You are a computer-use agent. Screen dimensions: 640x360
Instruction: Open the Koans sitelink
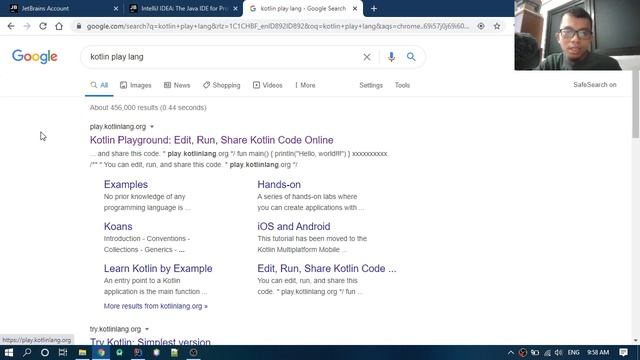pyautogui.click(x=118, y=227)
